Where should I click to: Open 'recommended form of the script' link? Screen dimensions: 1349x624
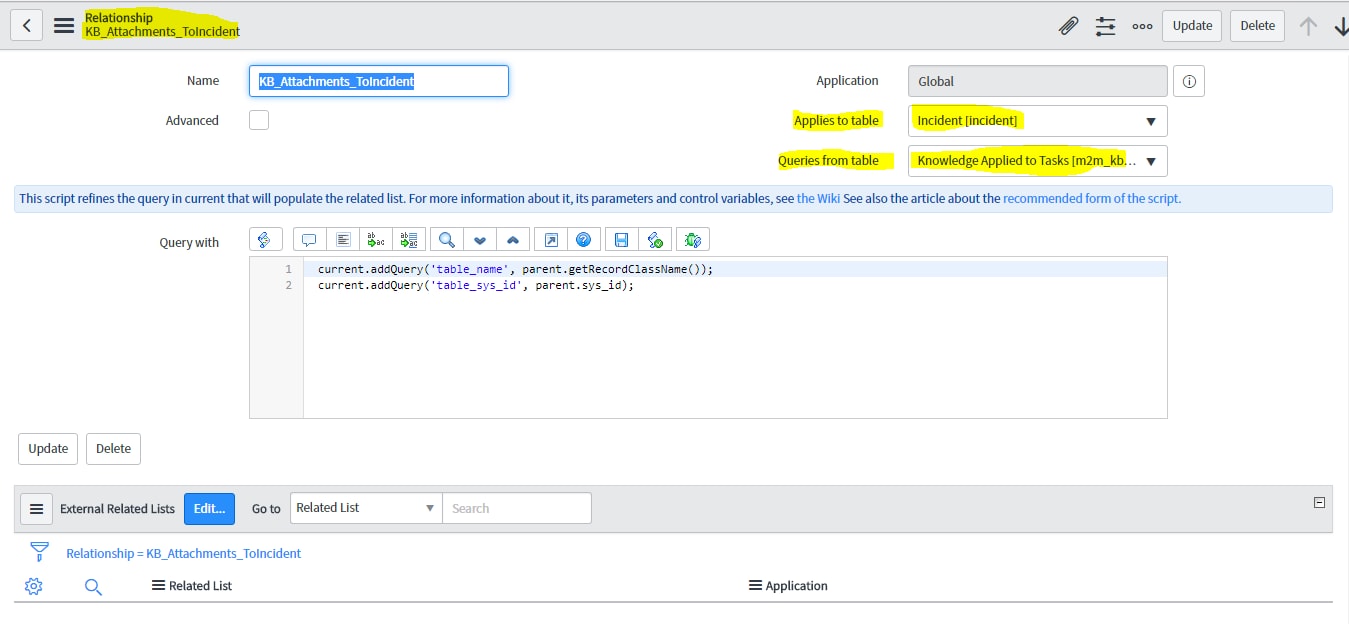1092,198
